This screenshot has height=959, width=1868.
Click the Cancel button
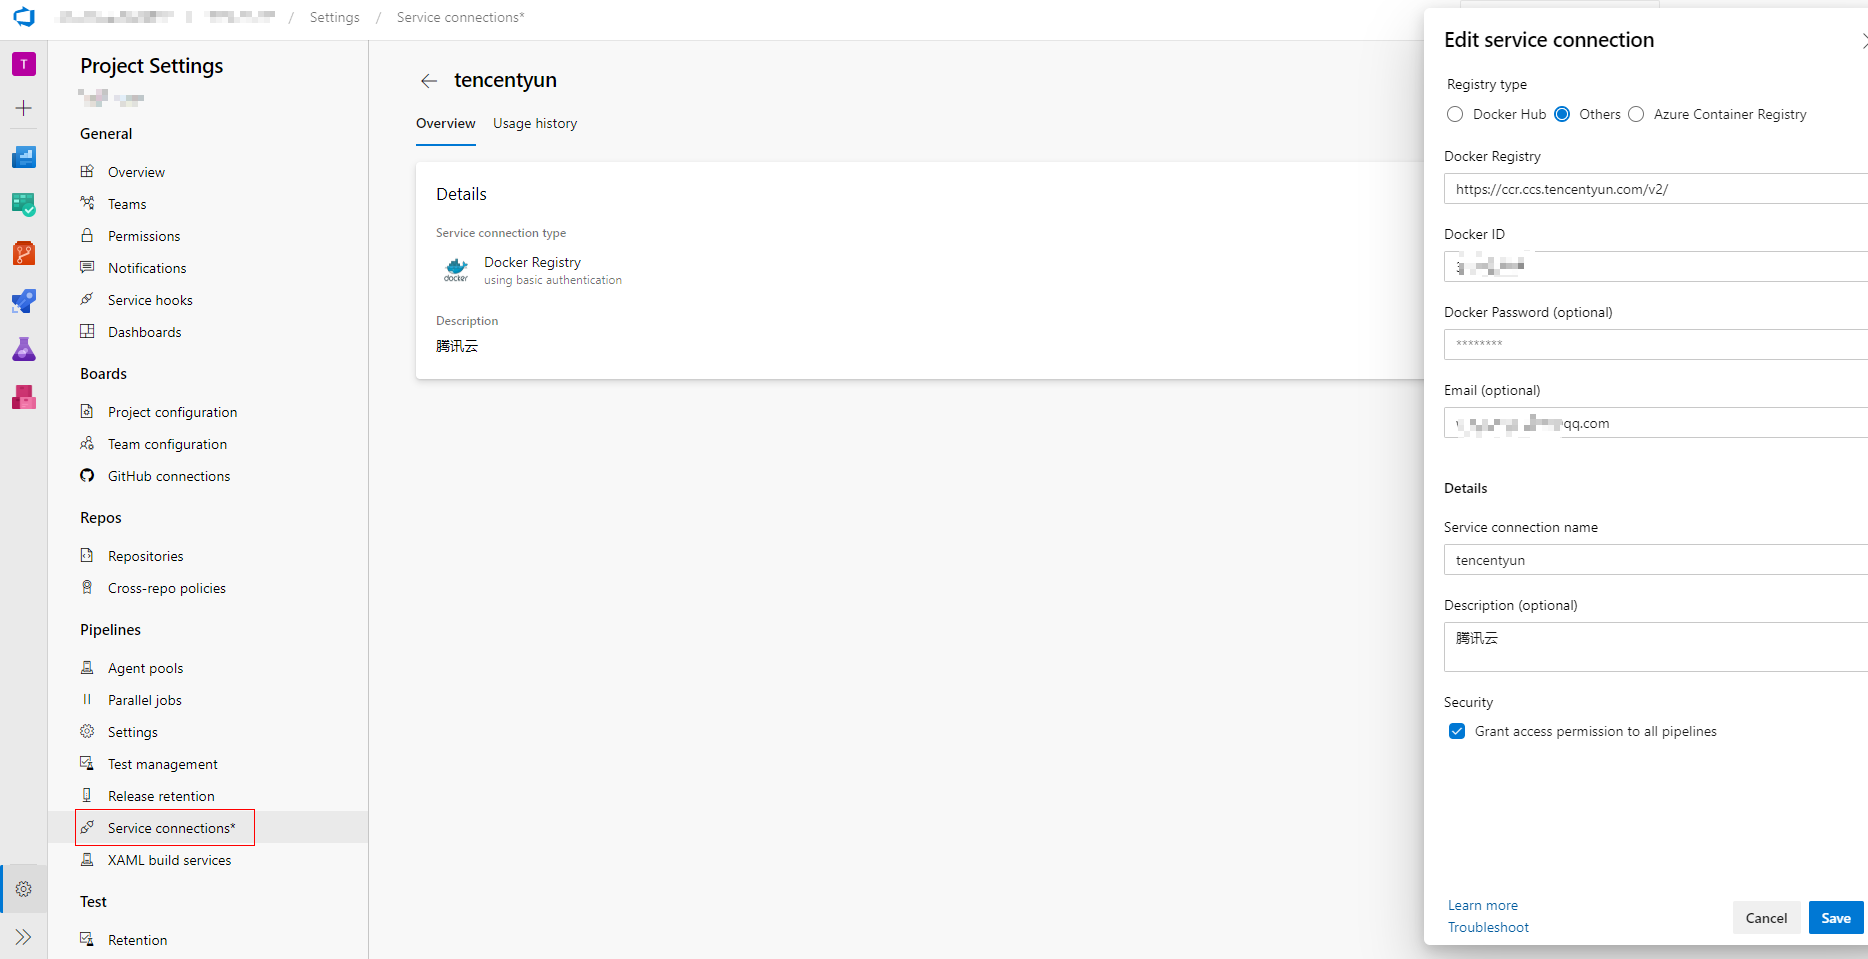coord(1766,918)
